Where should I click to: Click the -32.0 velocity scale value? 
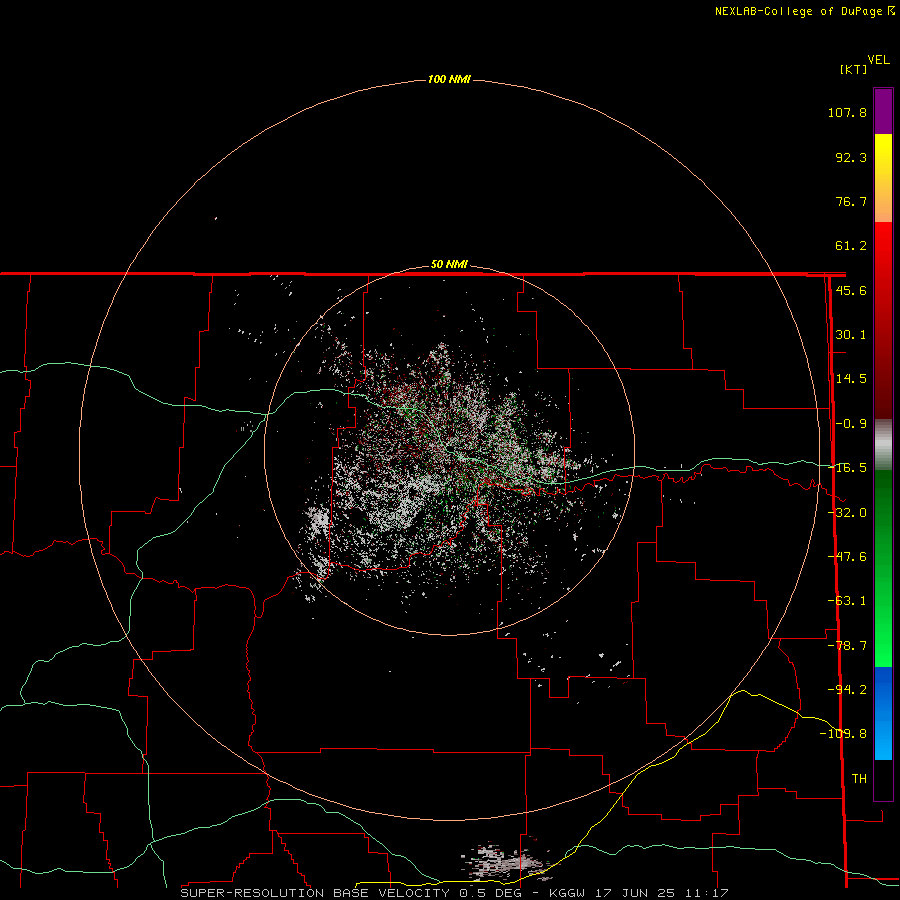click(848, 513)
